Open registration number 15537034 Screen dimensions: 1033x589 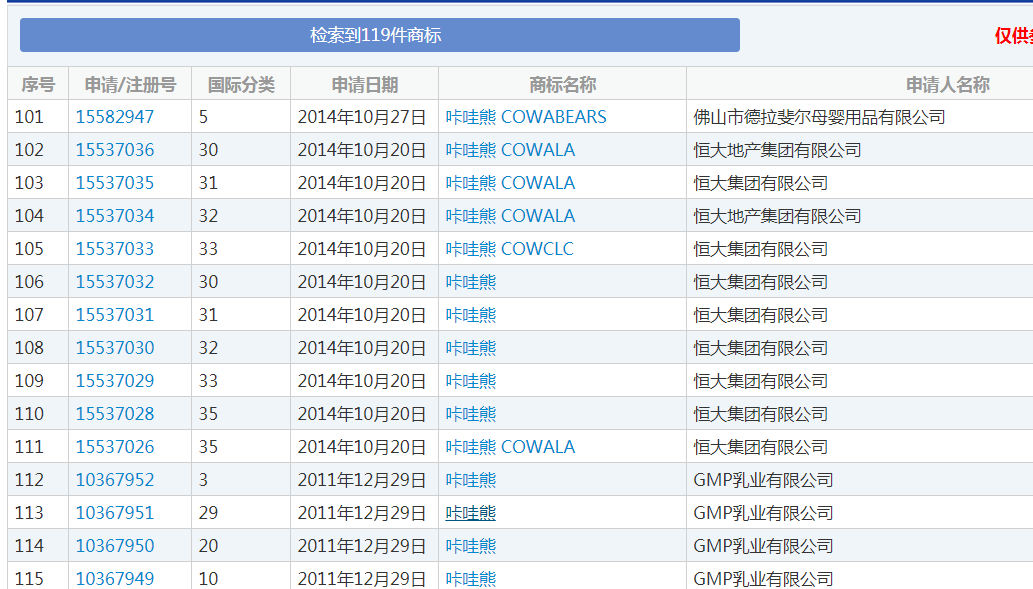(x=115, y=215)
